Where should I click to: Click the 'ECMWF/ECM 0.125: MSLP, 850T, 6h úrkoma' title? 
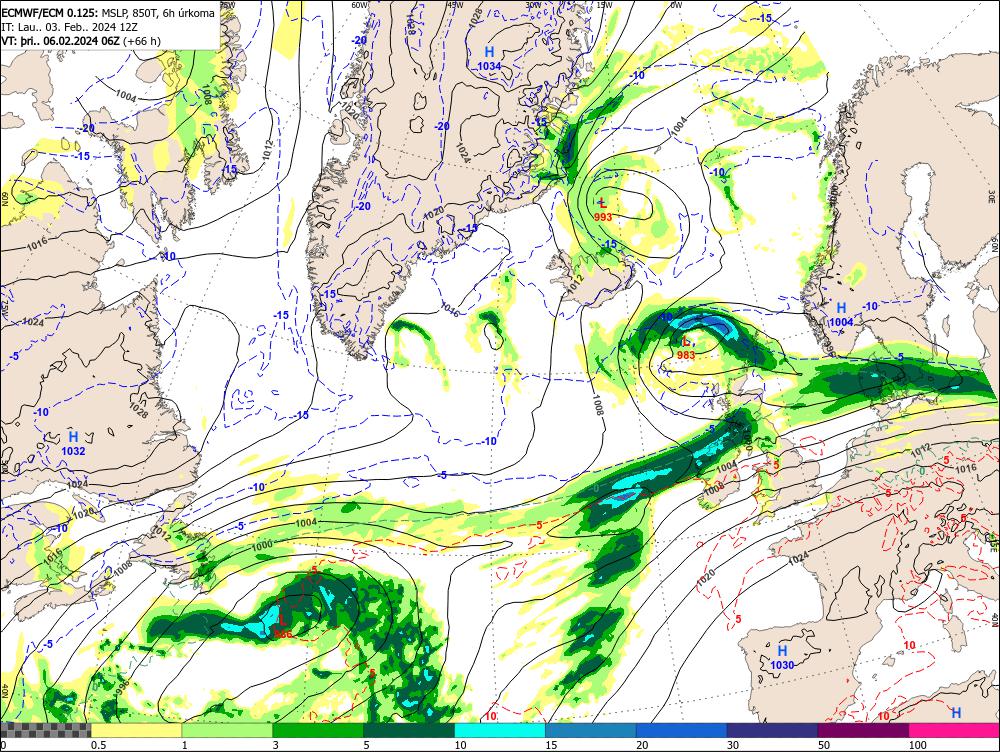[x=108, y=13]
